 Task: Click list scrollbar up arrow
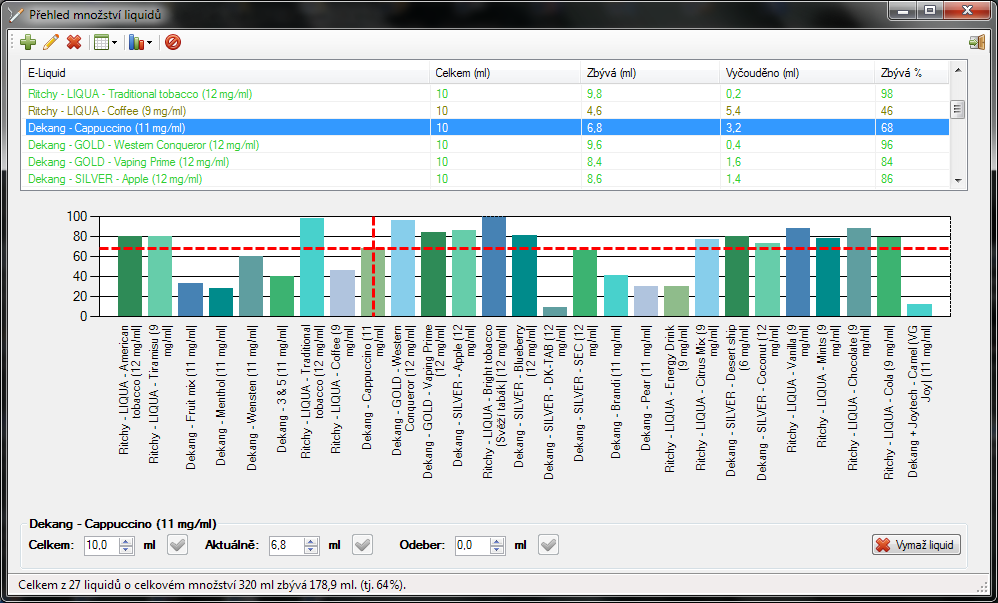tap(958, 69)
